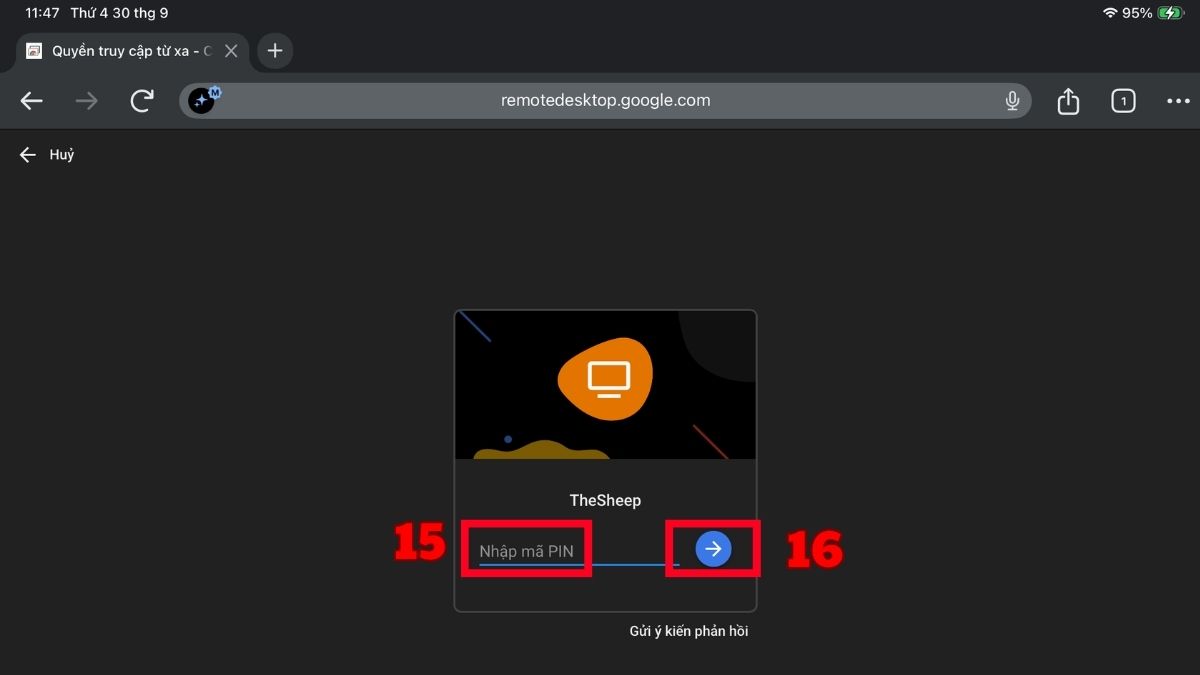Tap the battery indicator in status bar
Viewport: 1200px width, 675px height.
coord(1169,13)
